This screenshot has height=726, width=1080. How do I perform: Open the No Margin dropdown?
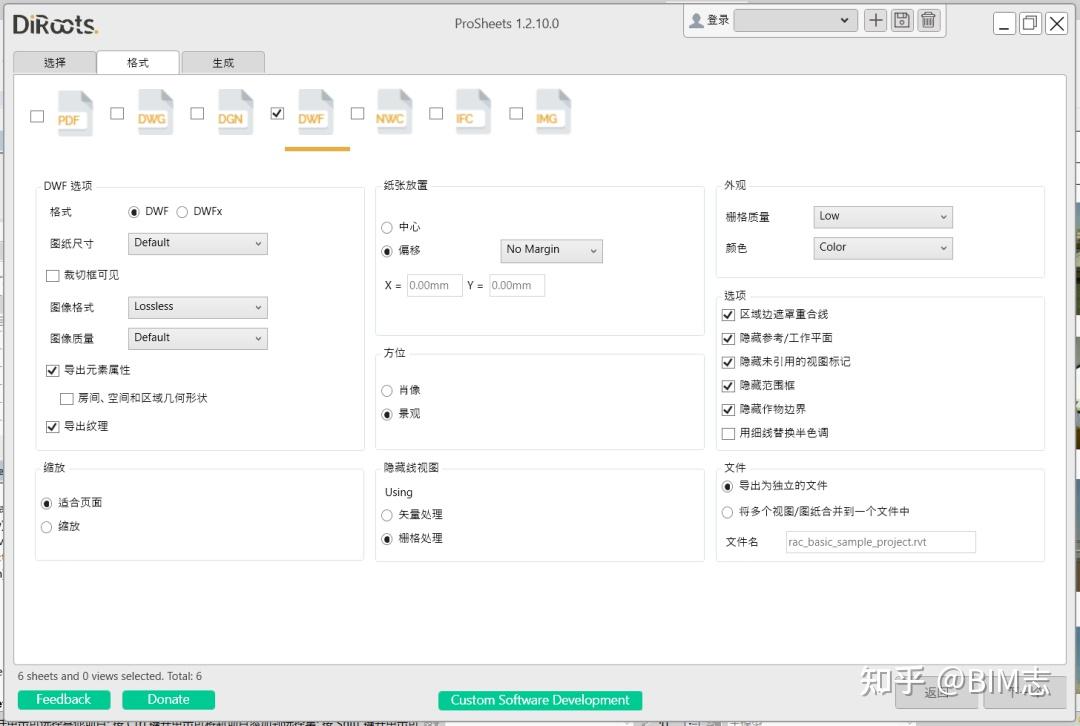pyautogui.click(x=551, y=250)
